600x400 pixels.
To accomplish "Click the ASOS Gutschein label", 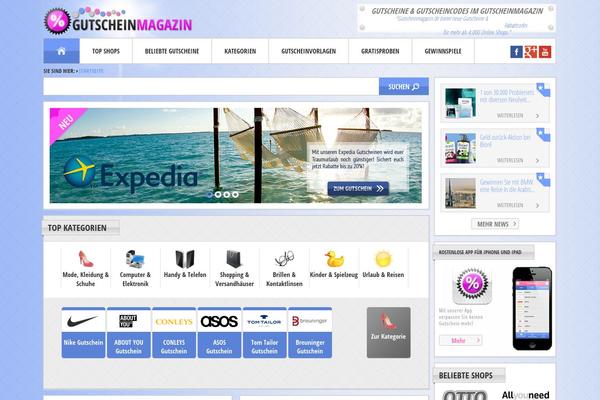I will coord(219,346).
